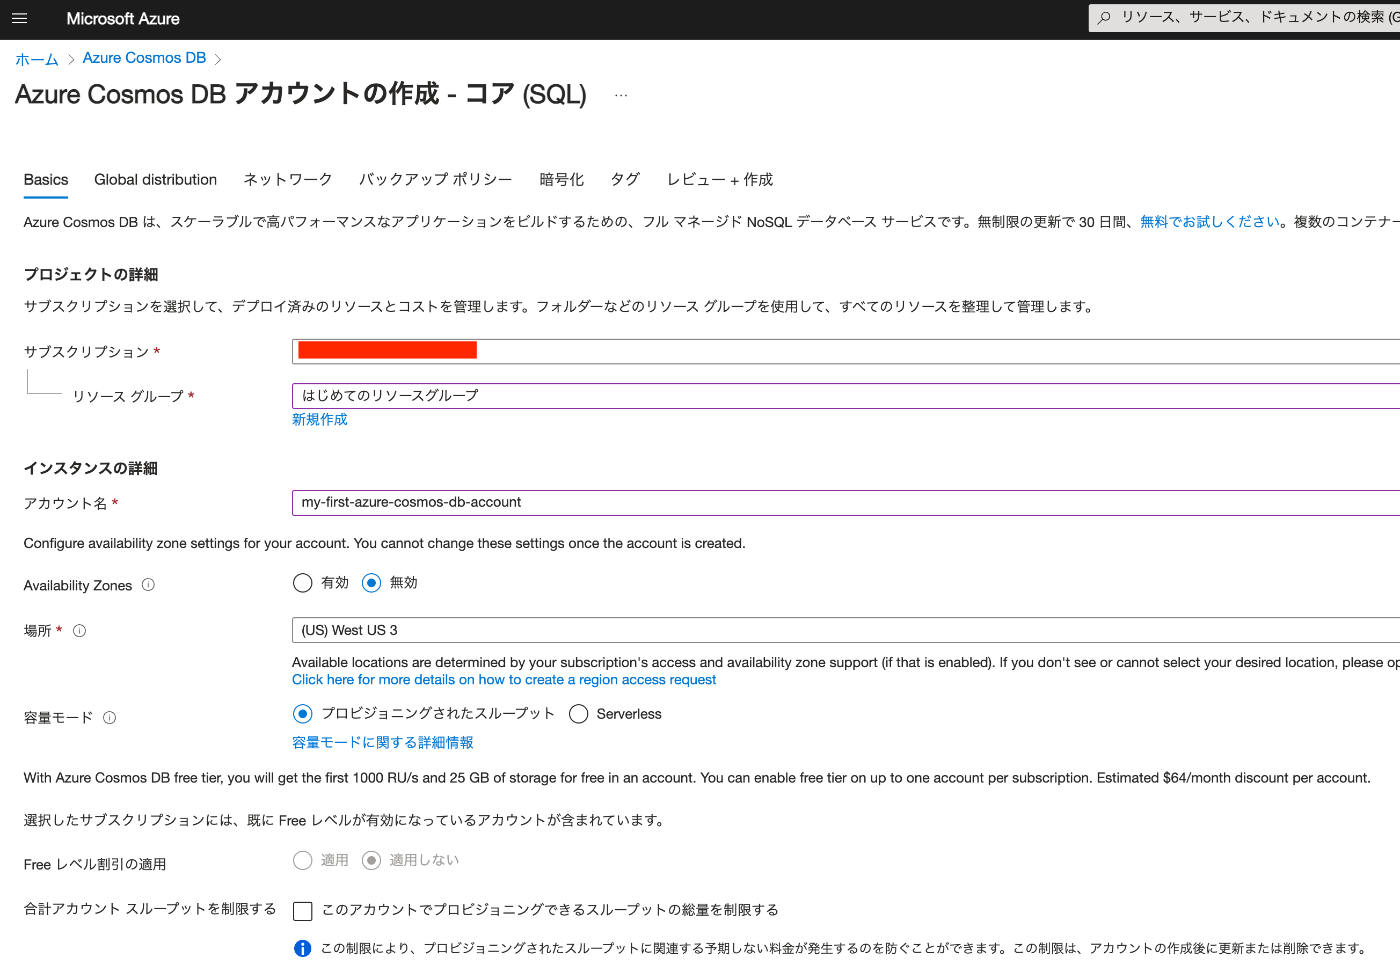Open the バックアップ ポリシー tab
This screenshot has width=1400, height=979.
pyautogui.click(x=436, y=180)
